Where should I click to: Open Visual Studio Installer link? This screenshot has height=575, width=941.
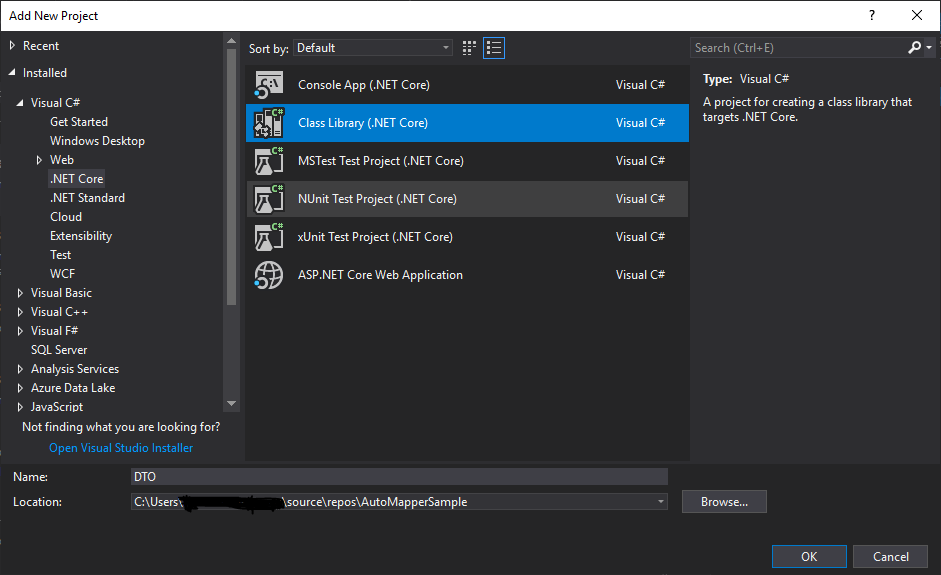[x=121, y=448]
